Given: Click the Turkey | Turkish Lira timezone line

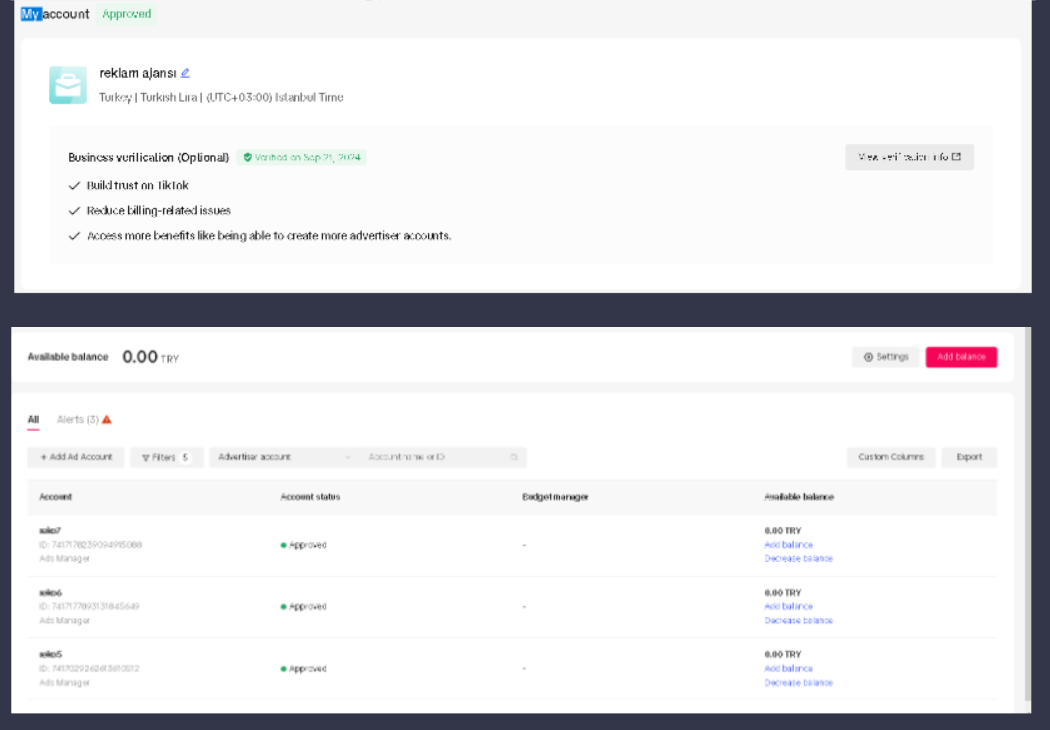Looking at the screenshot, I should tap(221, 97).
